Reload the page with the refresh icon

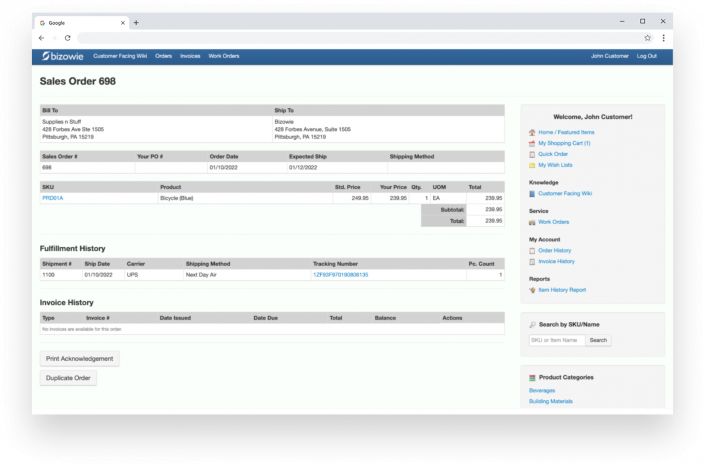click(67, 38)
